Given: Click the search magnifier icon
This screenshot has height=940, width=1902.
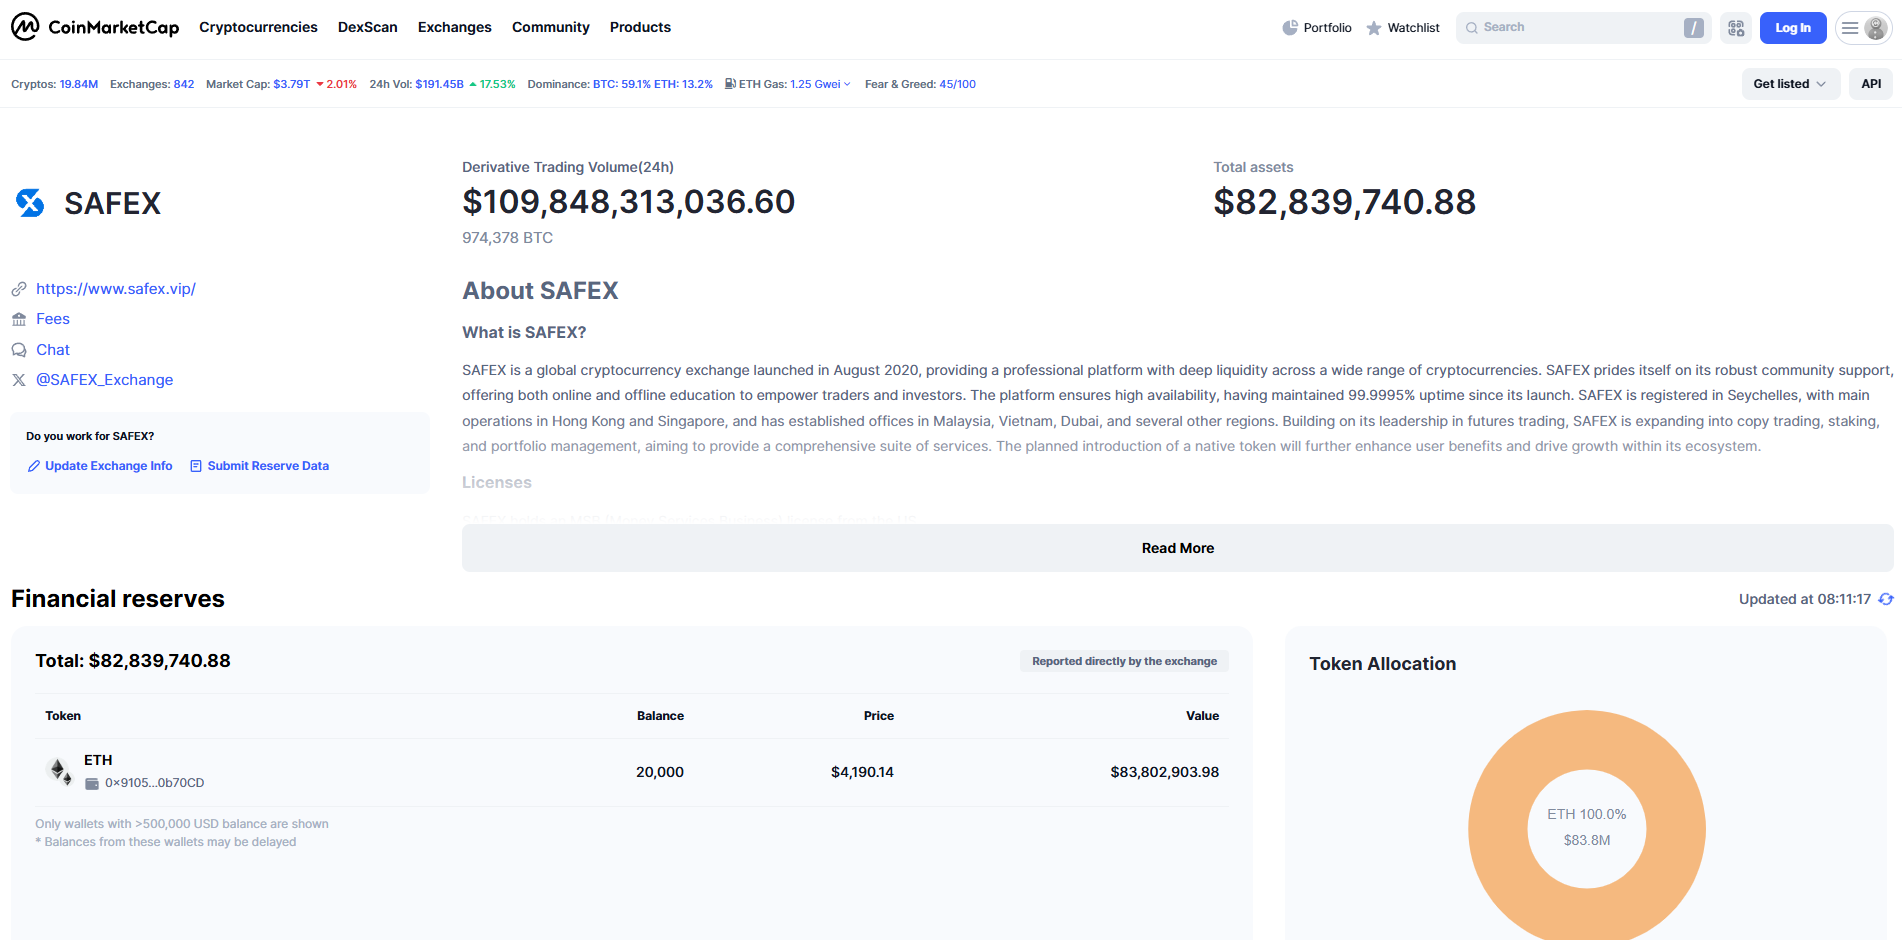Looking at the screenshot, I should (x=1472, y=28).
